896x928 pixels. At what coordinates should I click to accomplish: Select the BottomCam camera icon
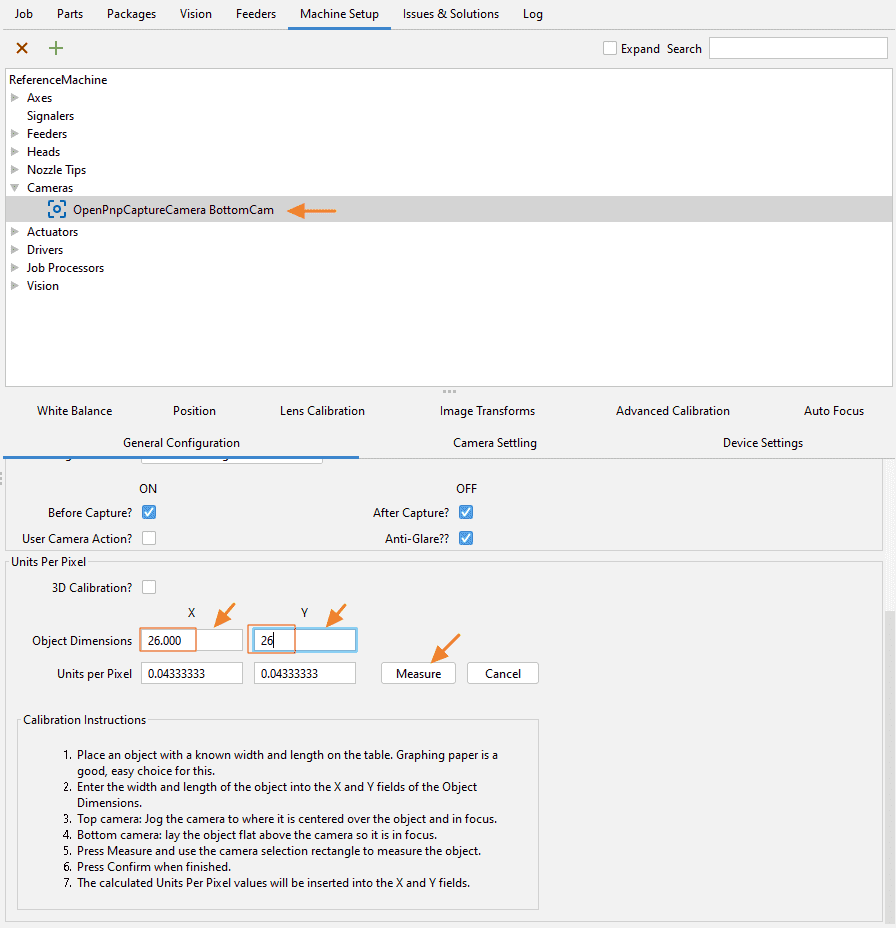tap(57, 210)
